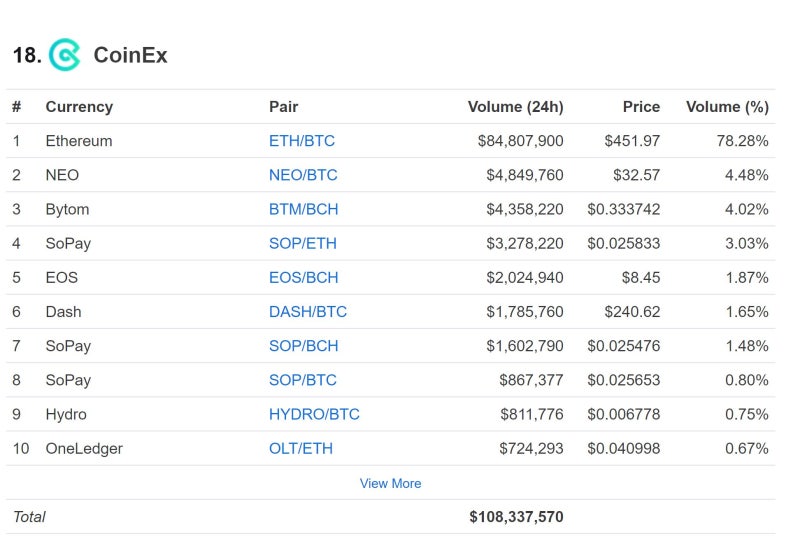The width and height of the screenshot is (800, 539).
Task: Select the SoPay name in the SOP/BTC row
Action: point(68,381)
